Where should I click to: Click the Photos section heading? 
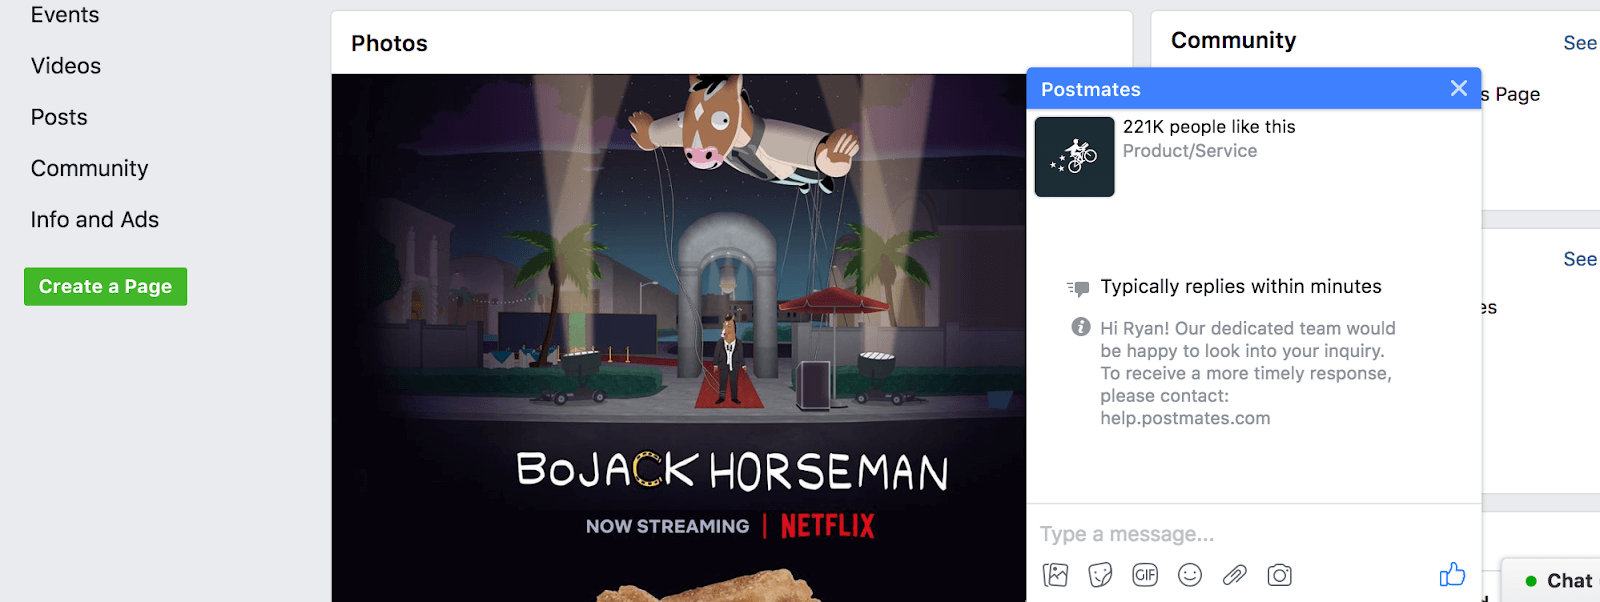pos(389,43)
